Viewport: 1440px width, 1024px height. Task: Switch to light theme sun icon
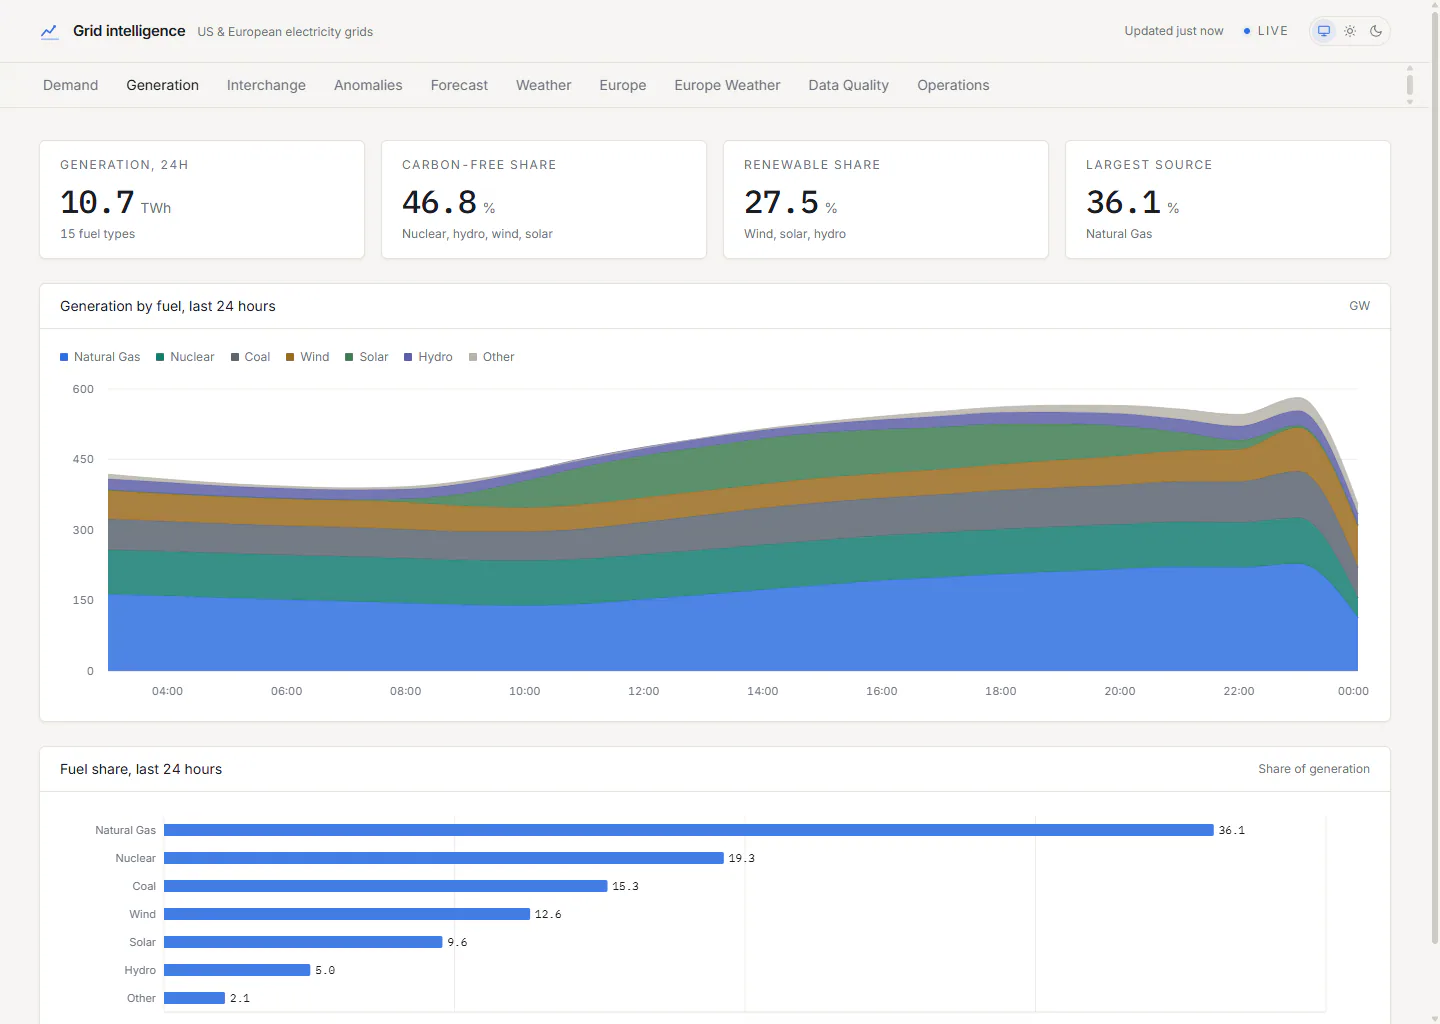pos(1350,31)
